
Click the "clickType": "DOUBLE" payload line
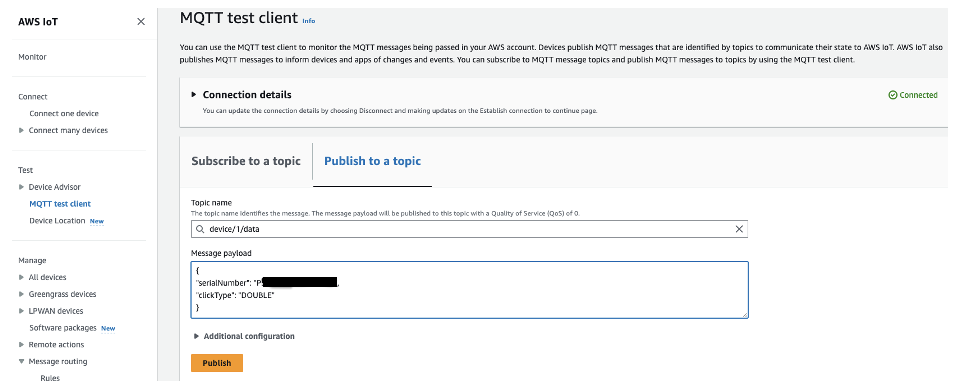click(235, 295)
